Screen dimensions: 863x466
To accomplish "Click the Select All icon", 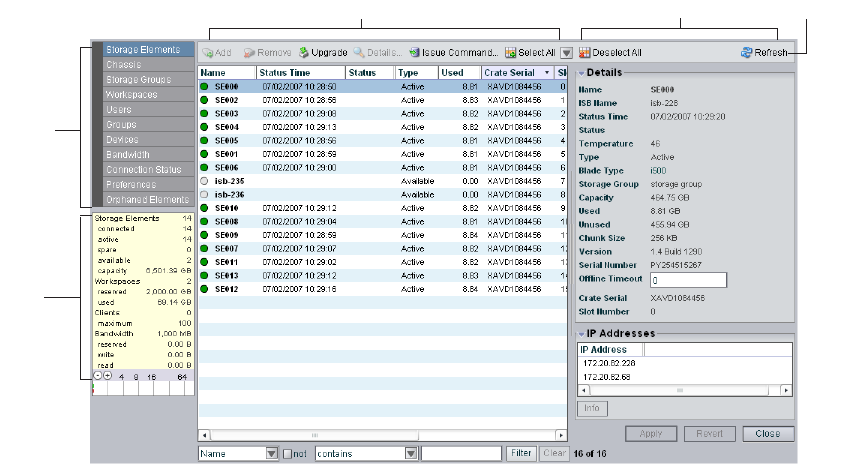I will tap(510, 52).
